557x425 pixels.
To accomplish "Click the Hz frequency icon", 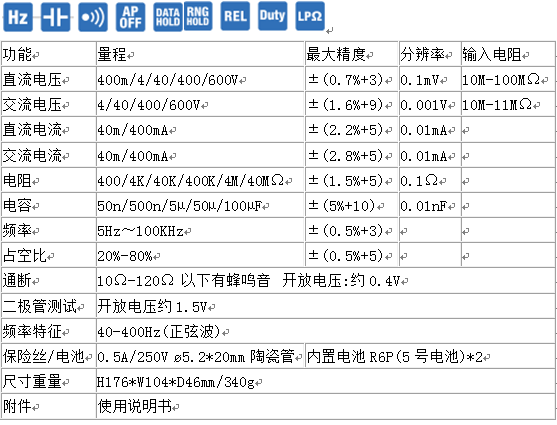I will click(18, 17).
